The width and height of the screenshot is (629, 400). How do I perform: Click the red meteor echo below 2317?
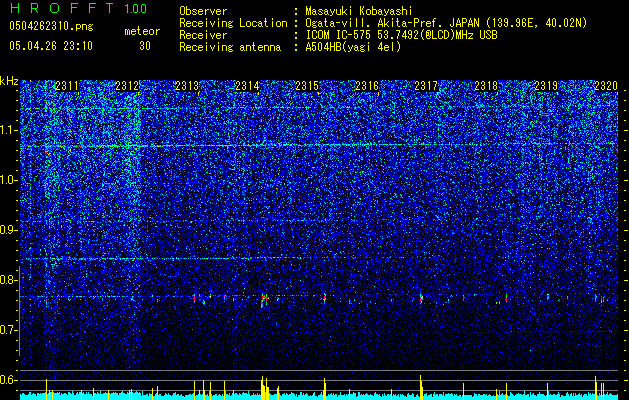[421, 299]
